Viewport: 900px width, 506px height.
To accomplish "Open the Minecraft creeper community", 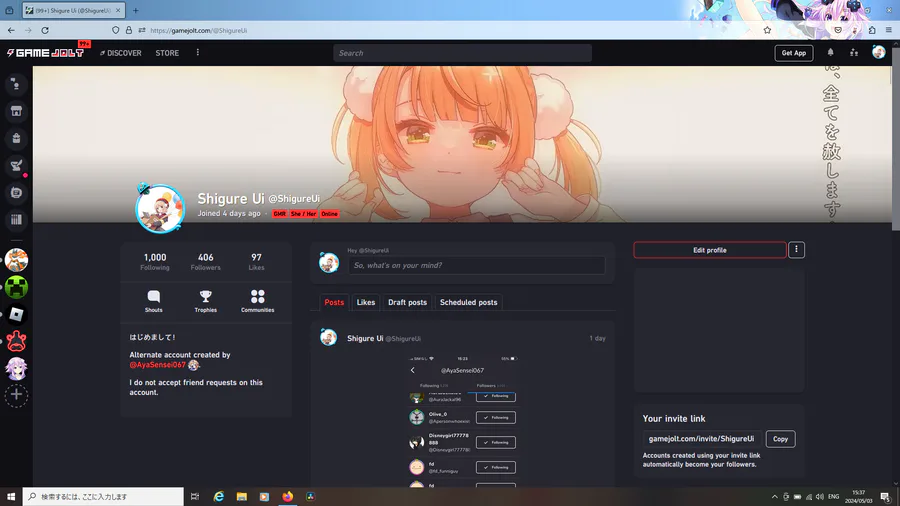I will point(16,287).
